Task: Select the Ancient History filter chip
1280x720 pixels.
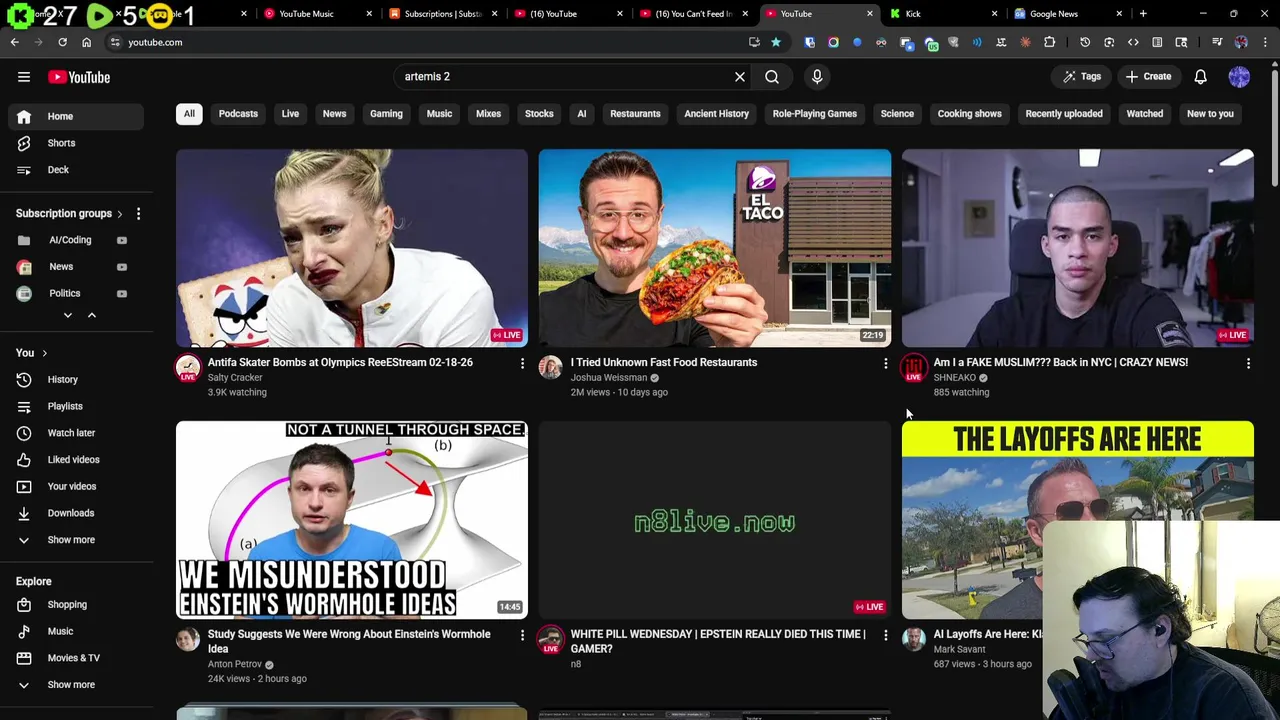Action: point(716,114)
